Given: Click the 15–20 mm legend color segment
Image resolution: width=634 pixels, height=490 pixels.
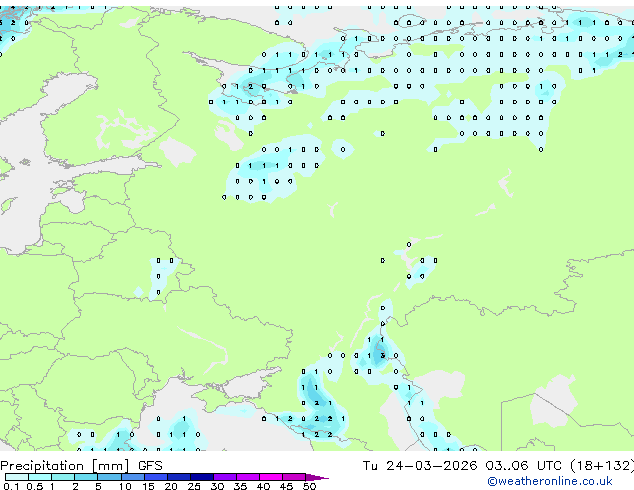Looking at the screenshot, I should (x=155, y=477).
